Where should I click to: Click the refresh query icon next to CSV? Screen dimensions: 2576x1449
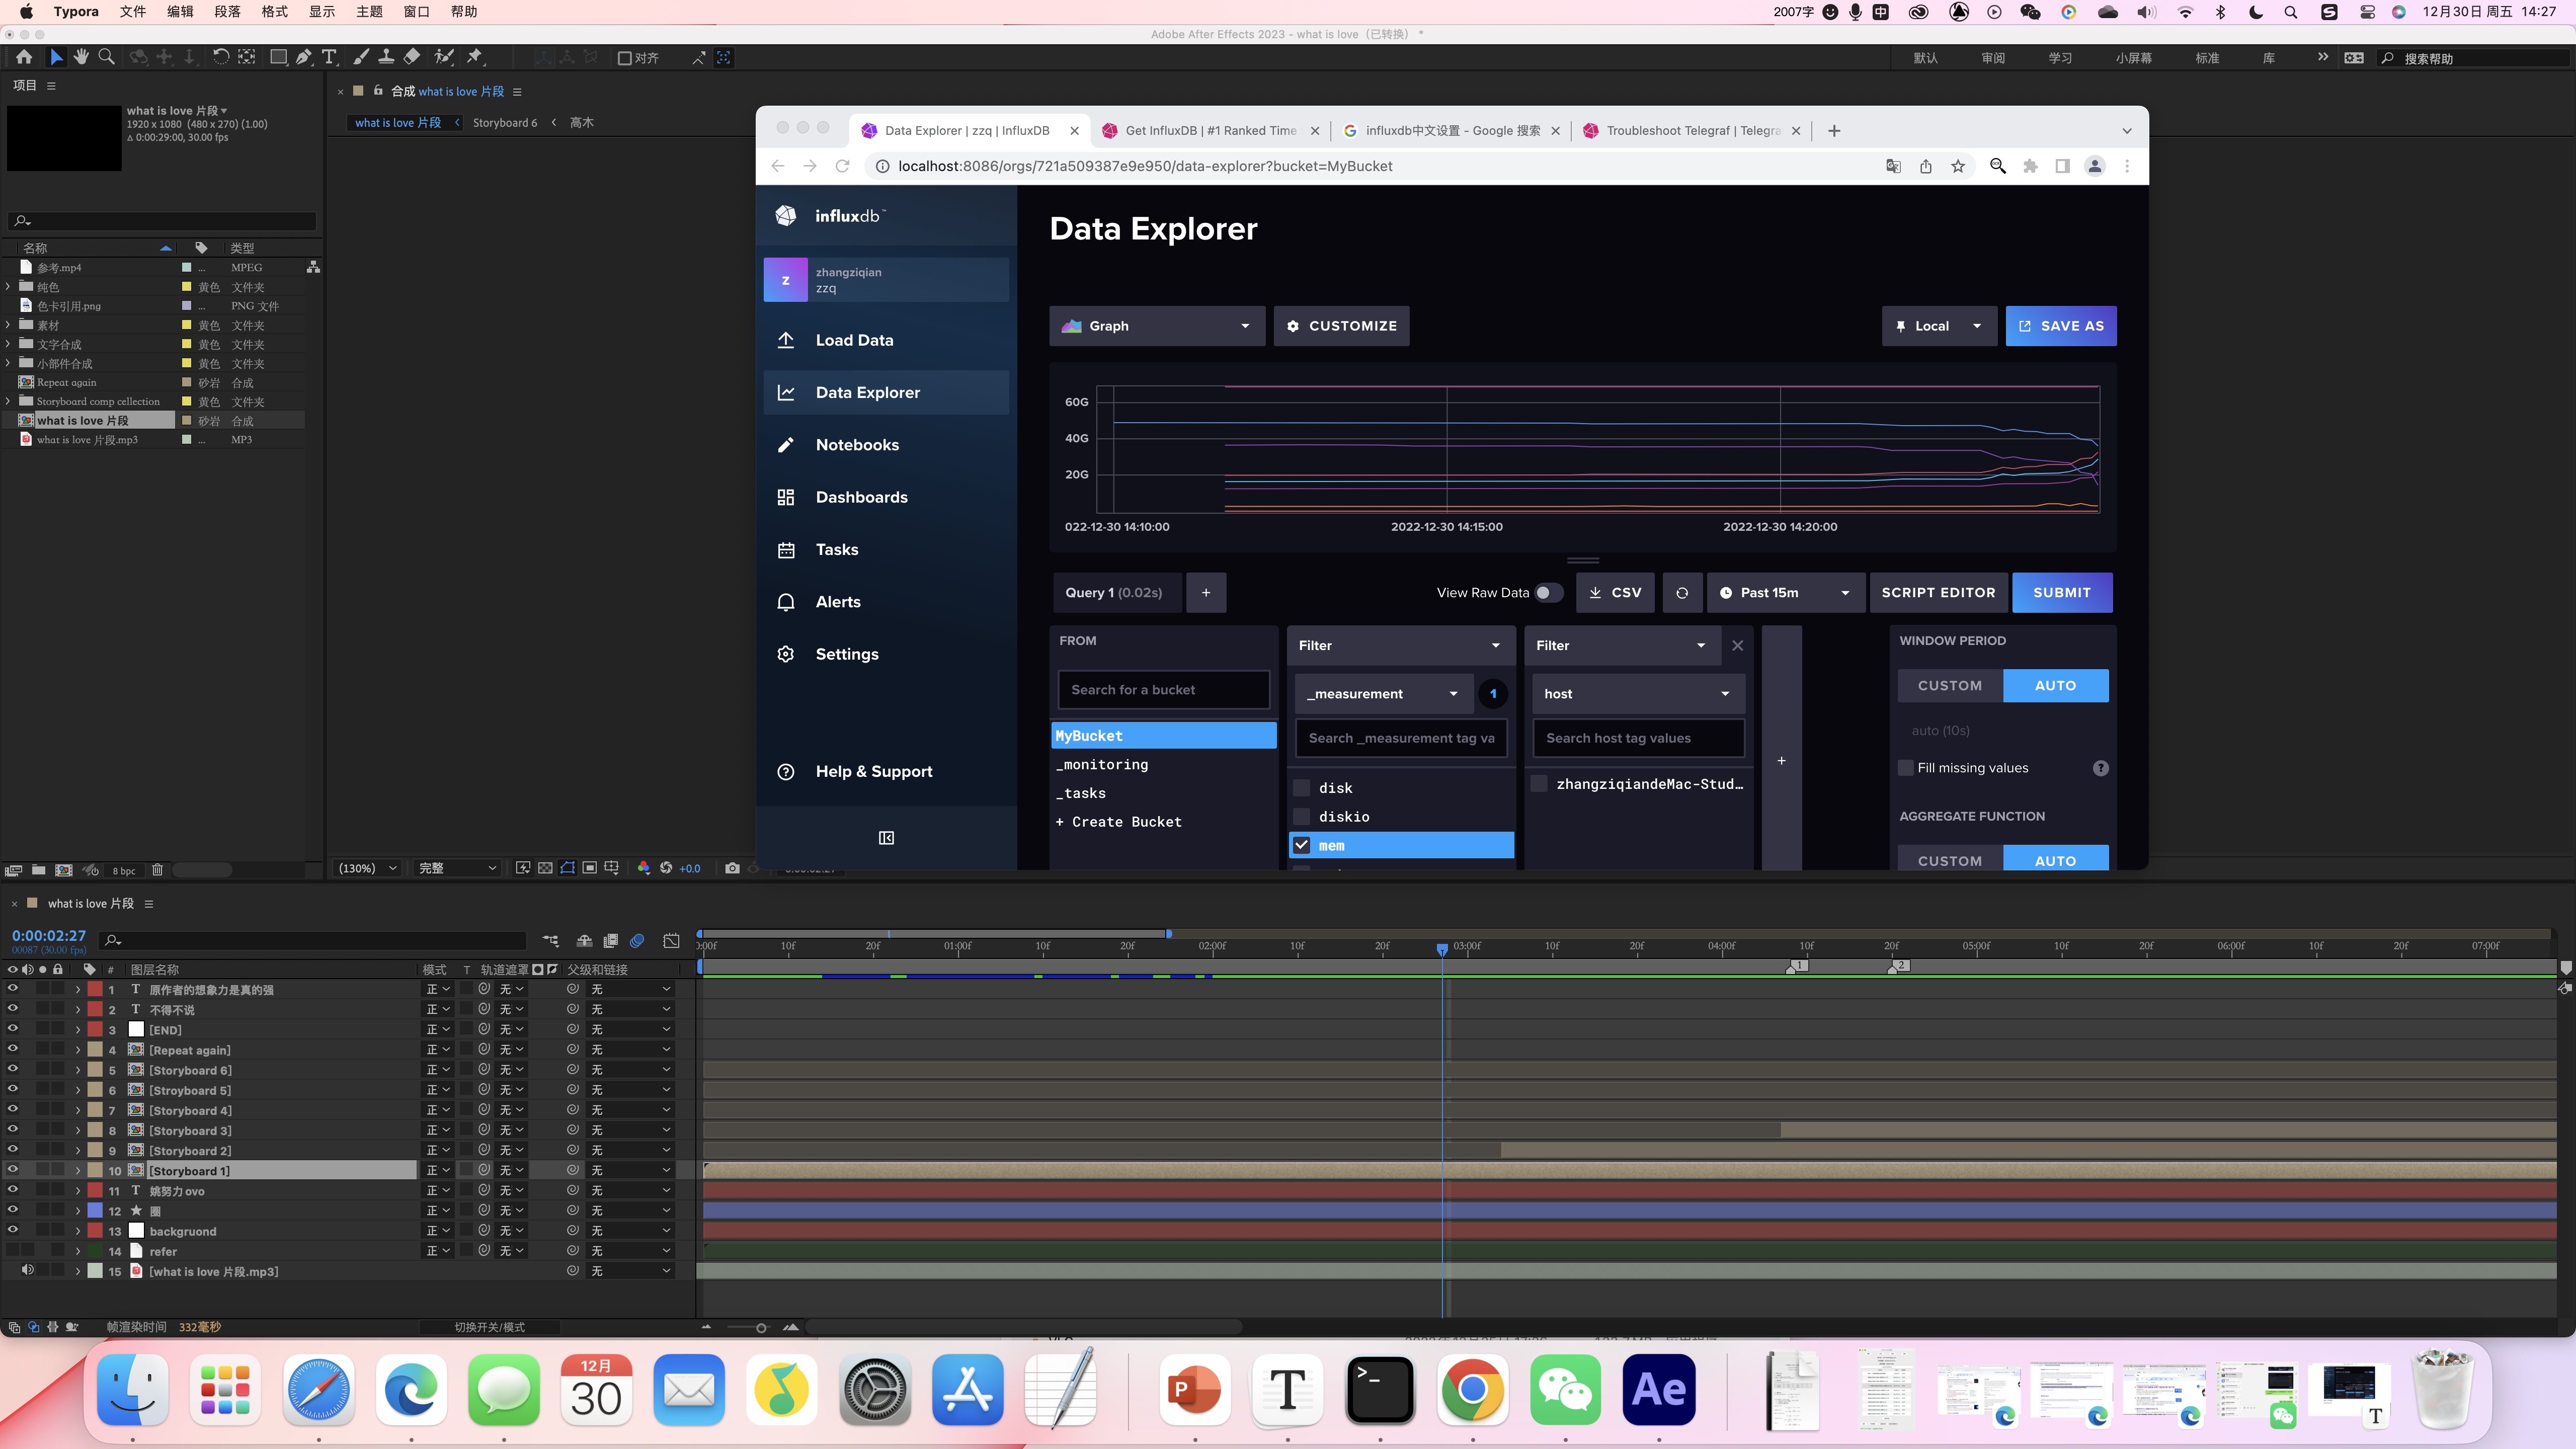tap(1682, 593)
